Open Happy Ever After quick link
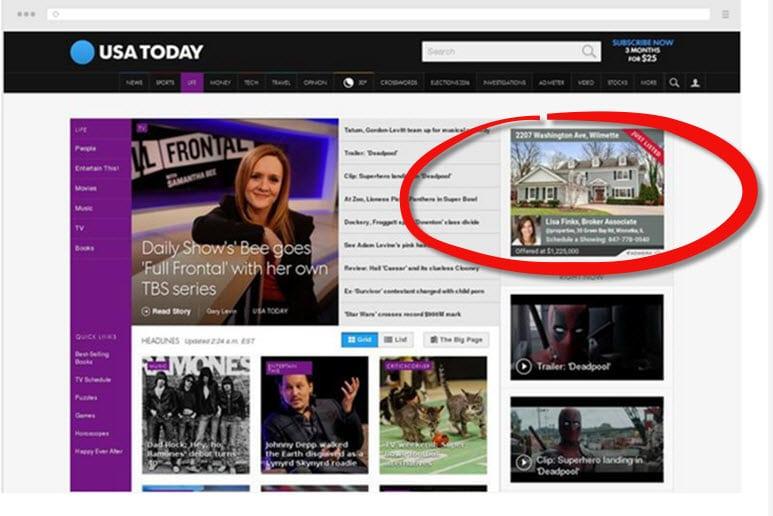773x516 pixels. [99, 451]
